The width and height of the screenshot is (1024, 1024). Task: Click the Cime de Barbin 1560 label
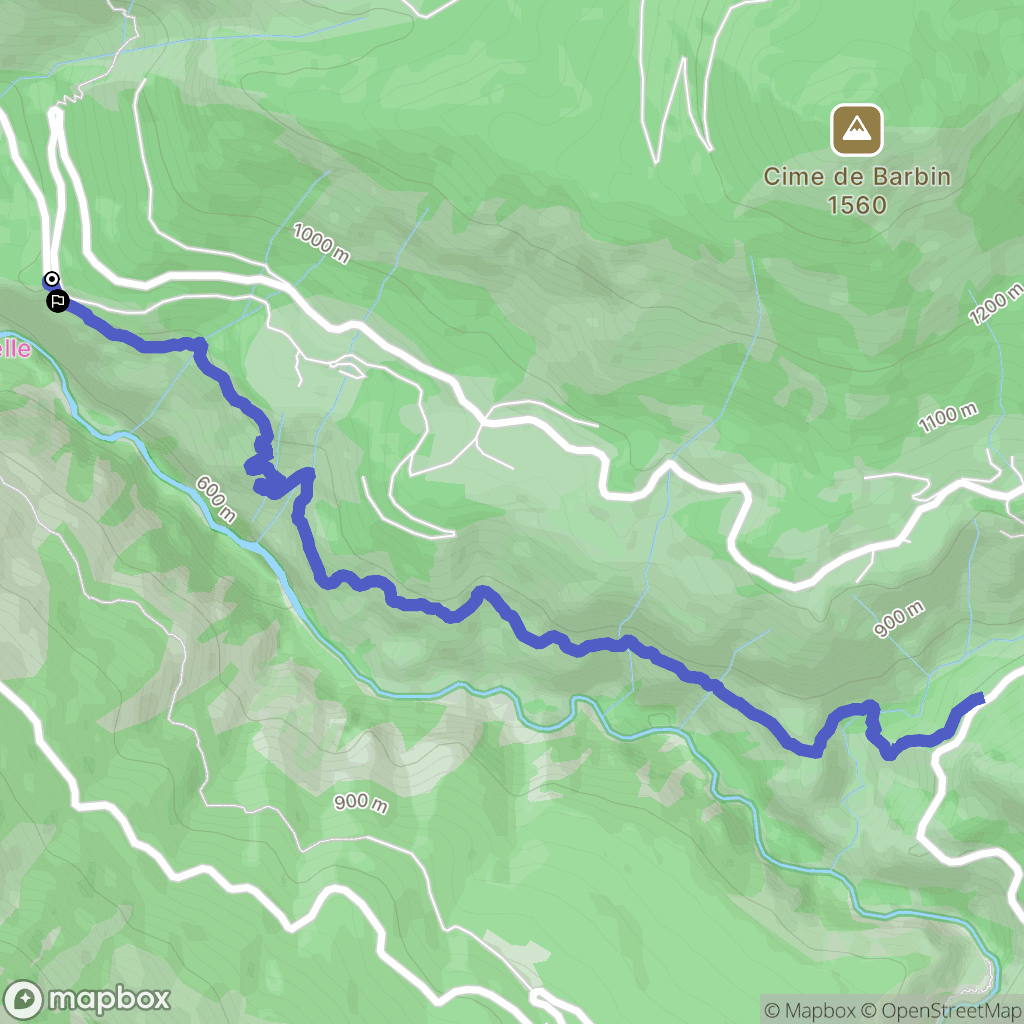857,190
